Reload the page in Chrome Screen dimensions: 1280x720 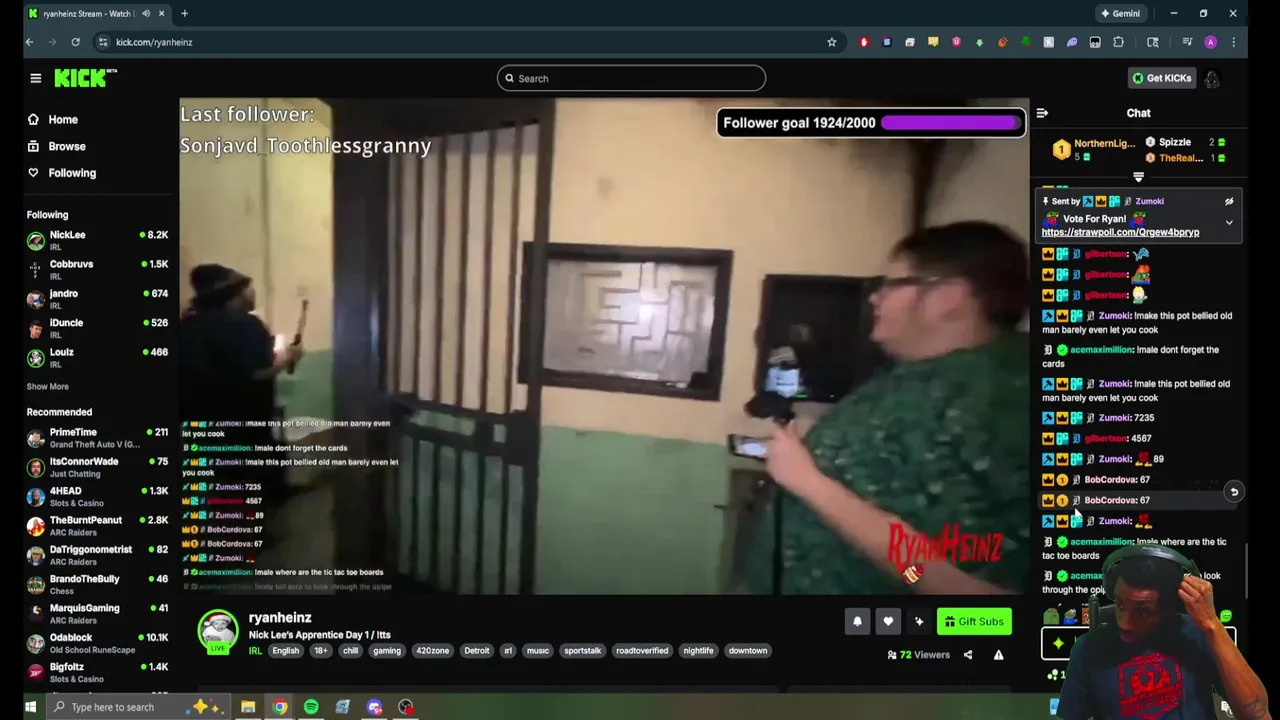pyautogui.click(x=75, y=42)
